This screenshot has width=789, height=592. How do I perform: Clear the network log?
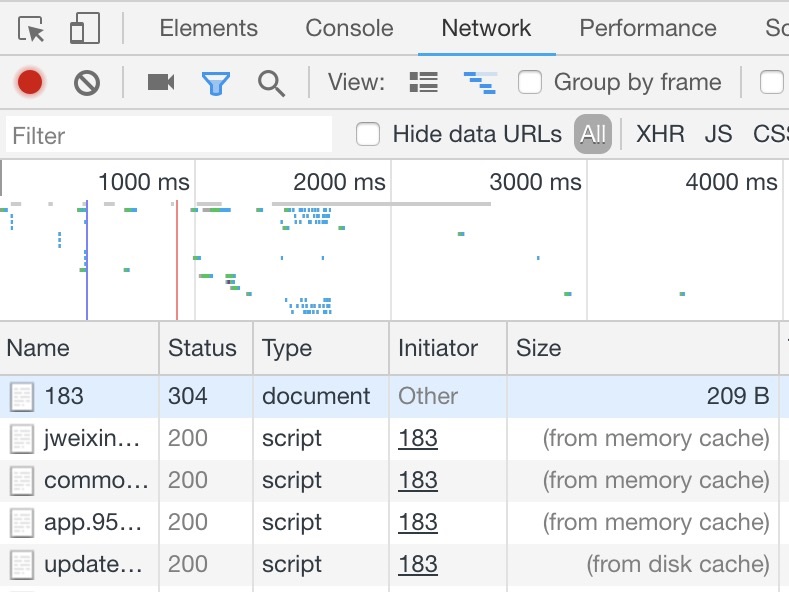click(x=87, y=82)
